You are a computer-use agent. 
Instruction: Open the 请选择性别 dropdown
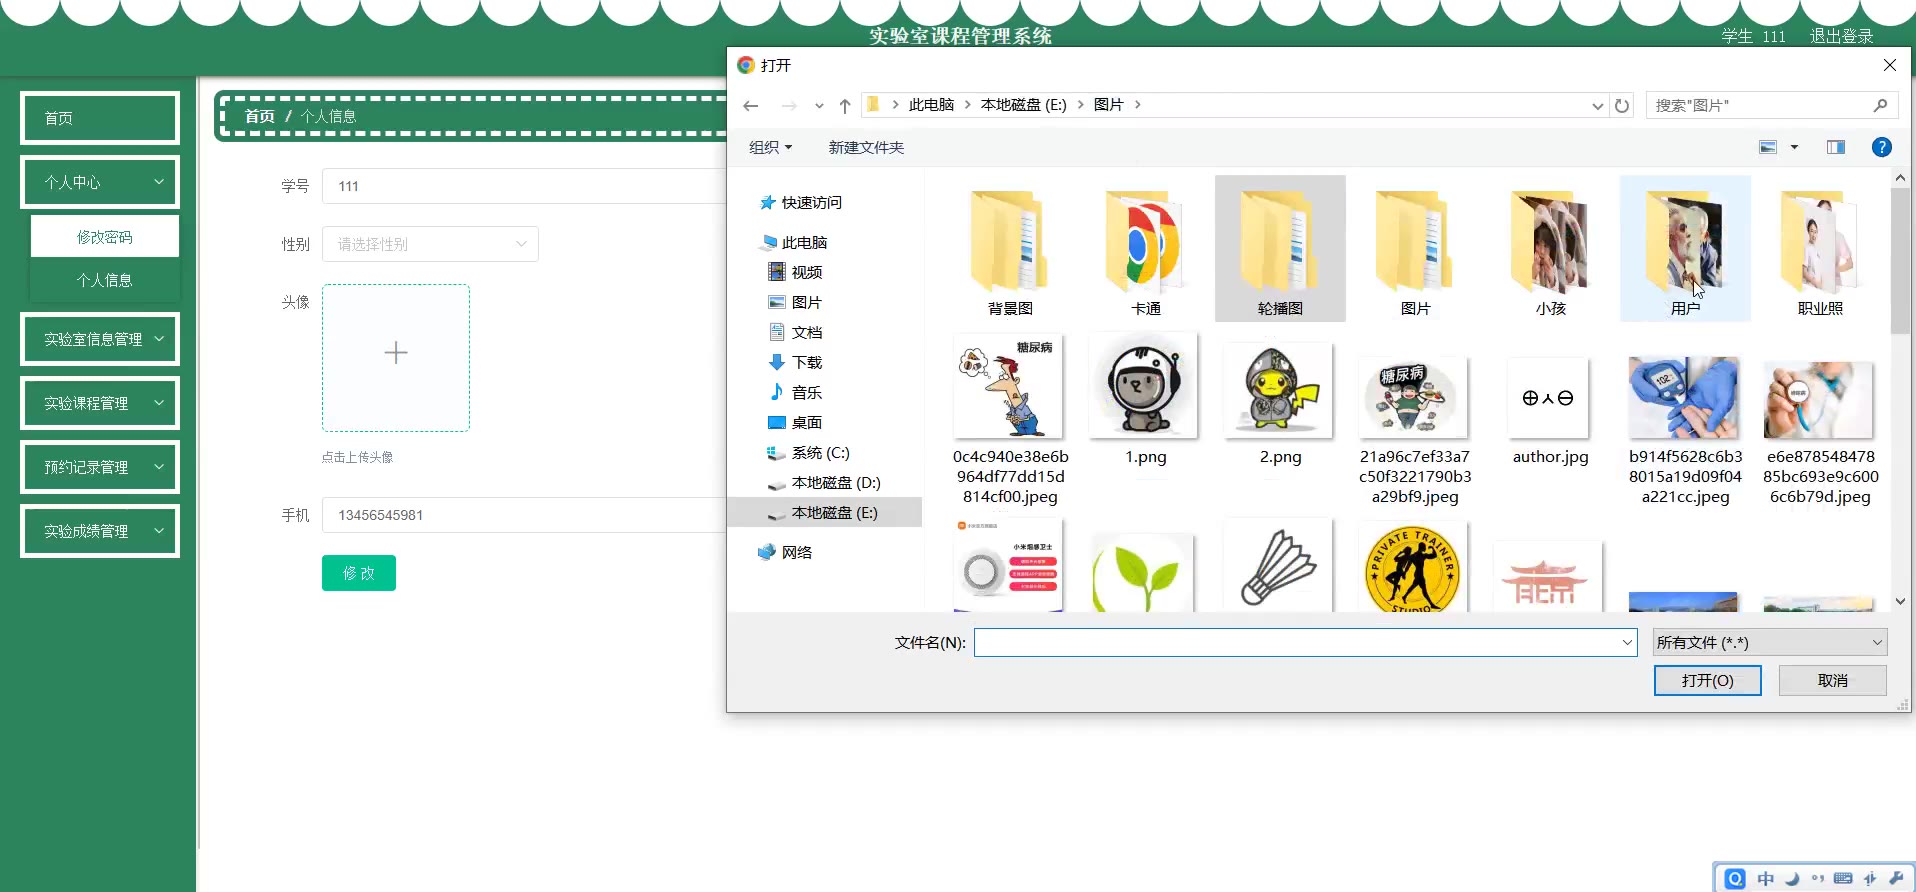click(430, 244)
